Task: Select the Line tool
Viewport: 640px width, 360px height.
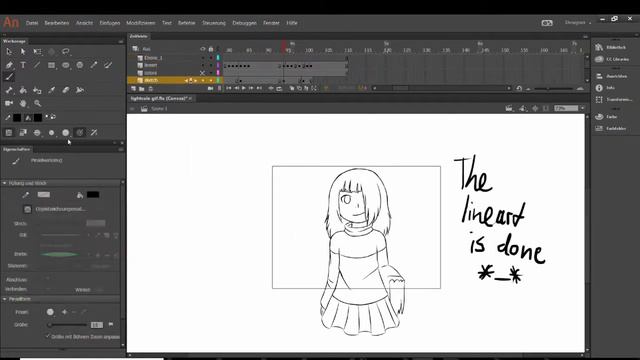Action: pos(37,65)
